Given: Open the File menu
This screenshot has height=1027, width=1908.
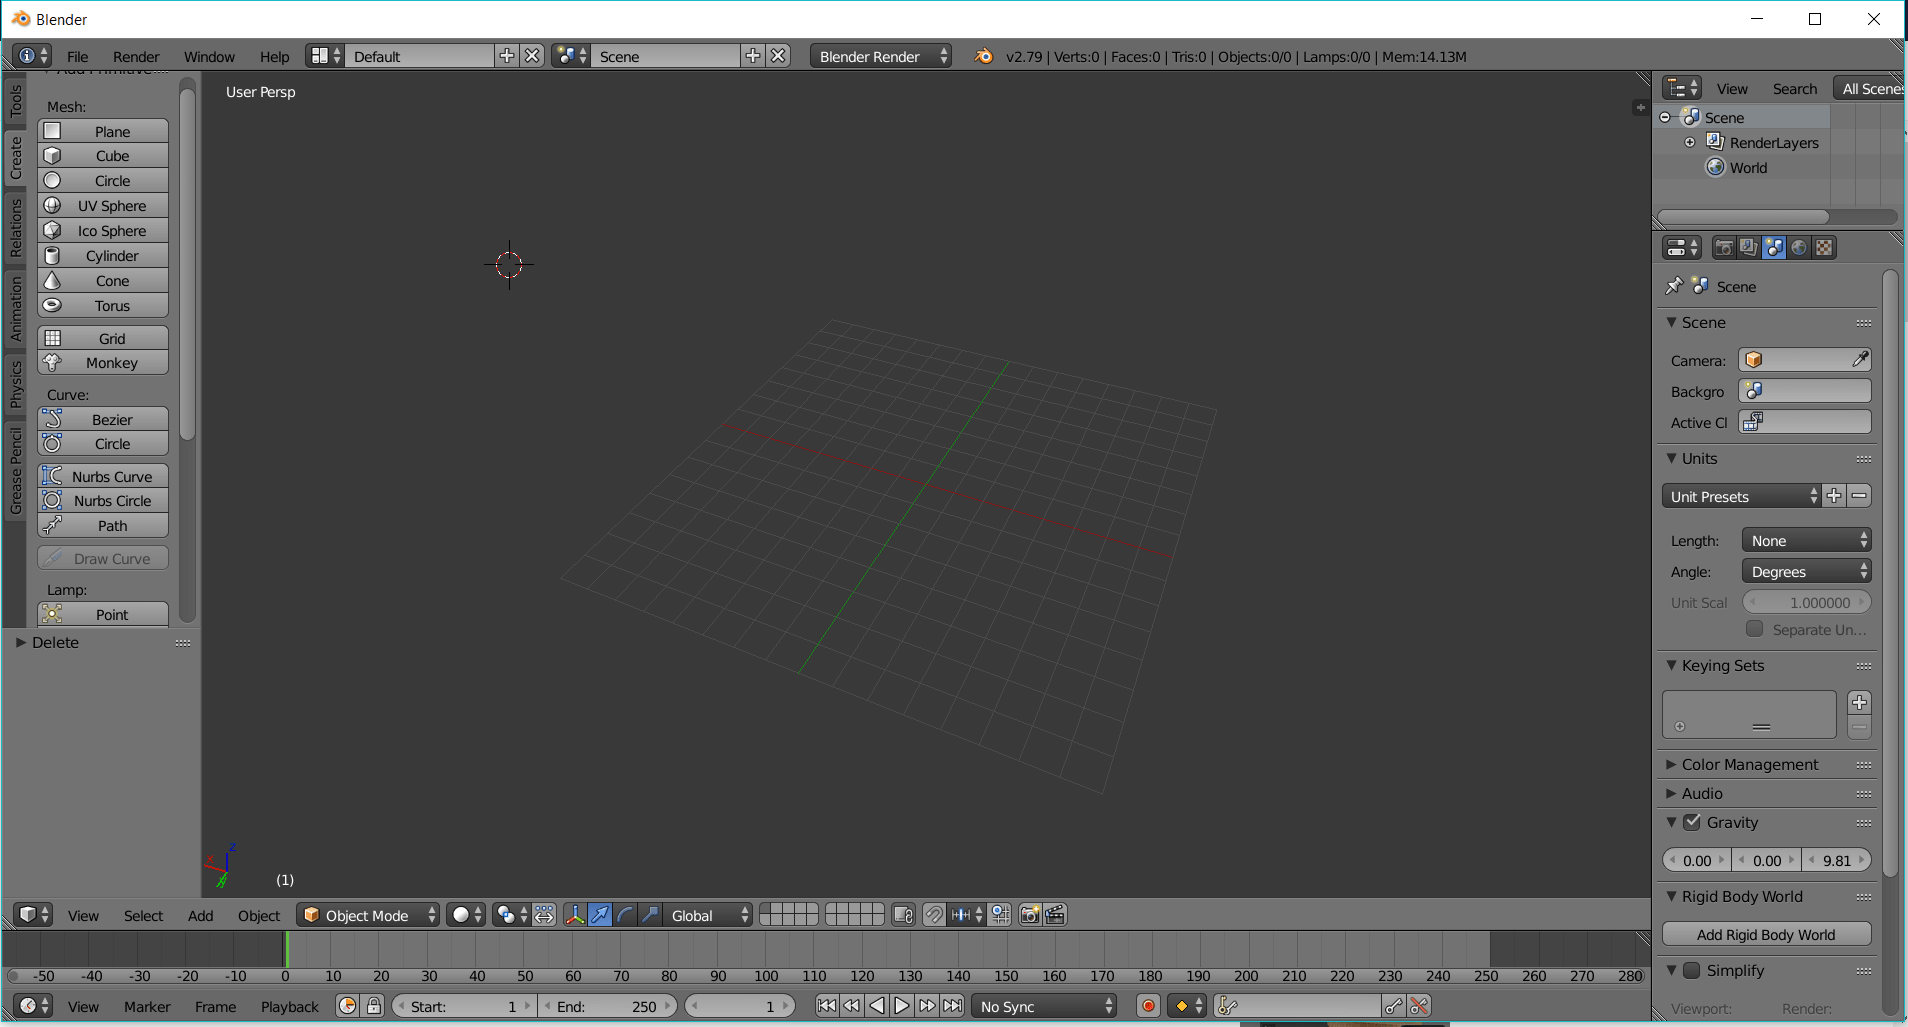Looking at the screenshot, I should pyautogui.click(x=77, y=56).
